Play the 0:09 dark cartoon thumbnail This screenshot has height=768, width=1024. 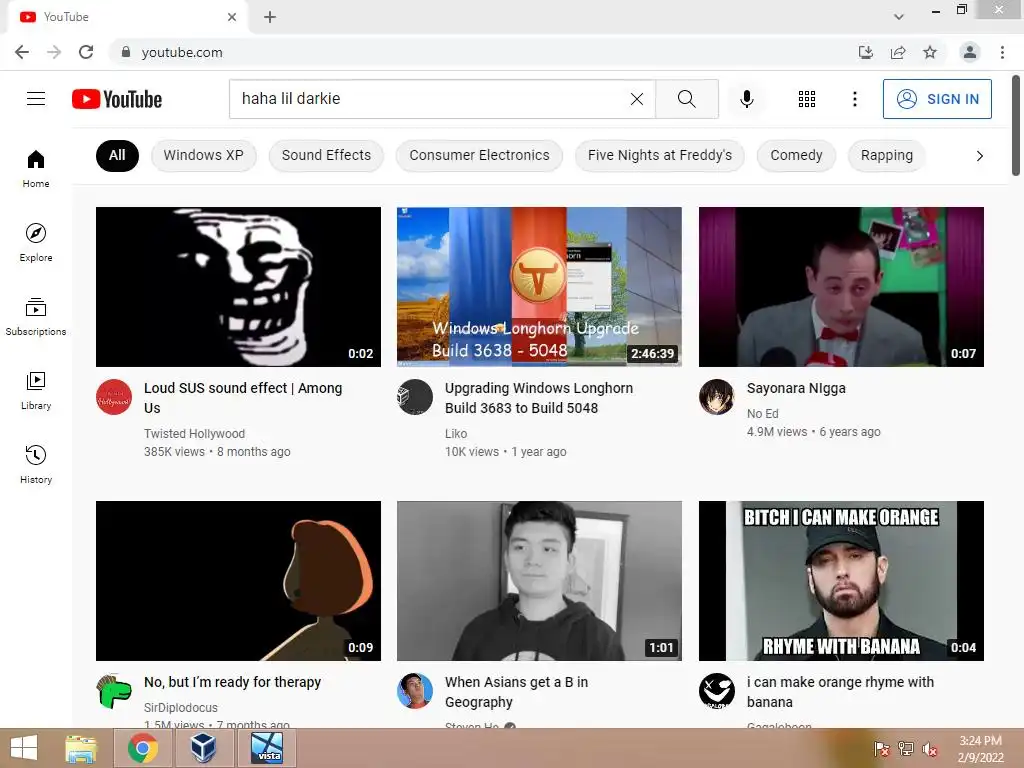tap(238, 581)
